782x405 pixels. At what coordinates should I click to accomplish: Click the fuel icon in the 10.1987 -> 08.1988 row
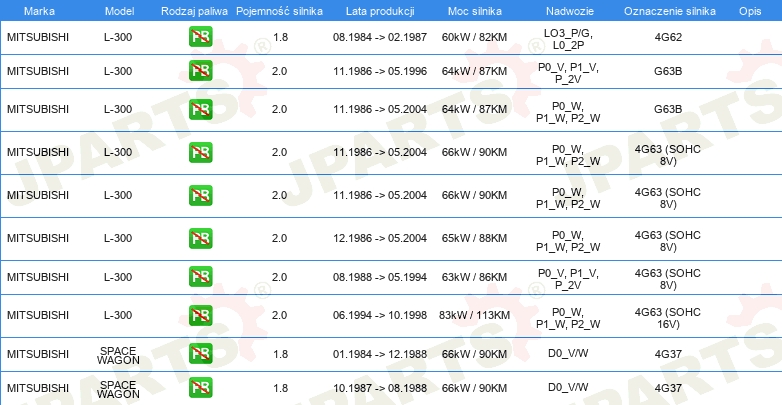pos(200,388)
